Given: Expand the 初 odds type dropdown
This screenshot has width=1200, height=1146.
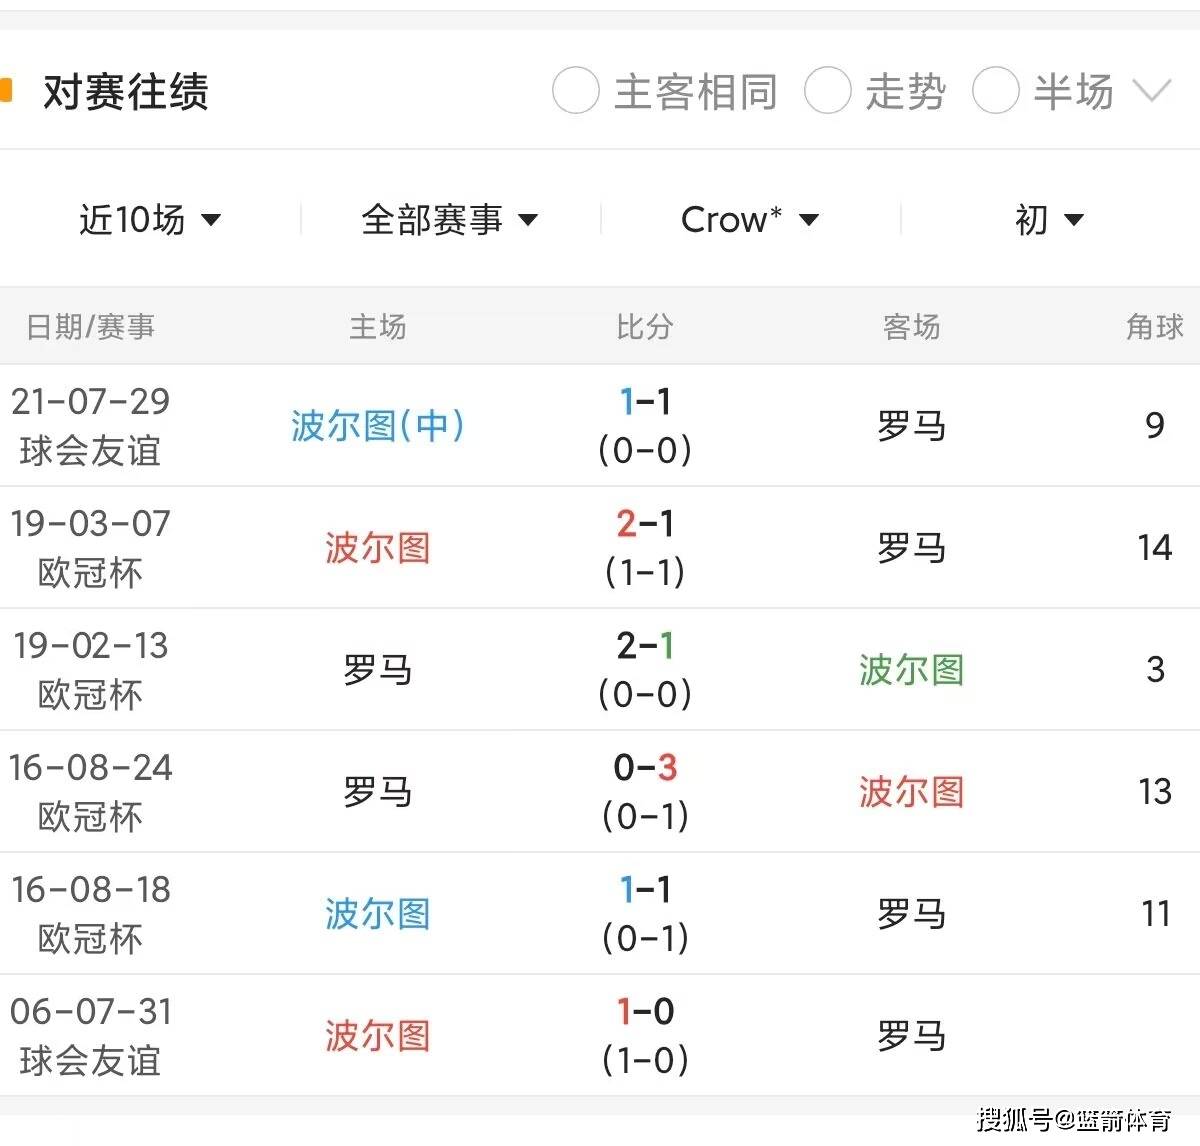Looking at the screenshot, I should click(1046, 219).
